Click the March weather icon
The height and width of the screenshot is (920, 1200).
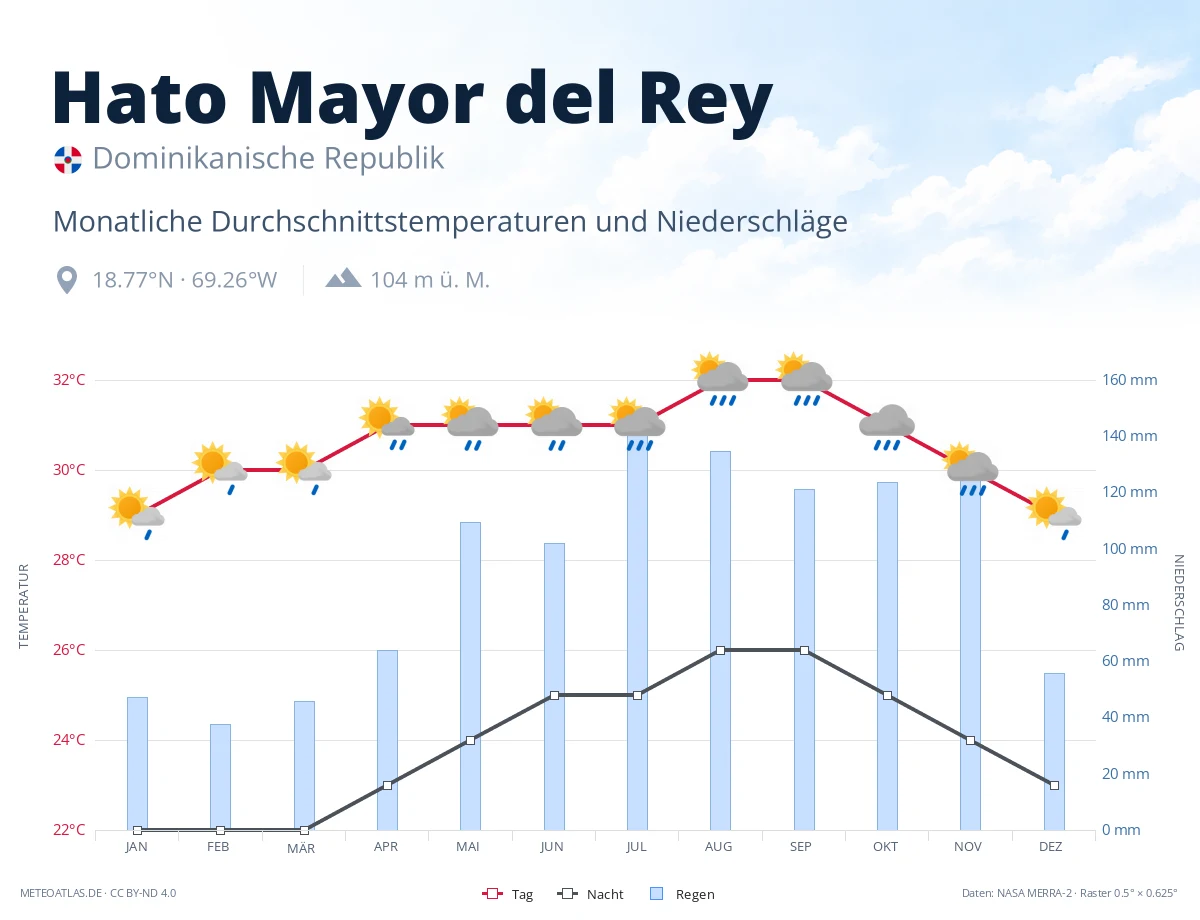pos(304,468)
